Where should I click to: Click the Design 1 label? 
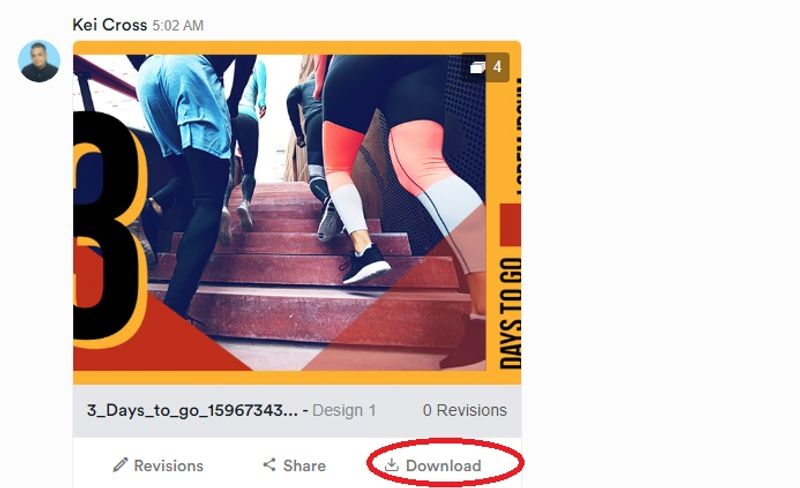(x=344, y=410)
